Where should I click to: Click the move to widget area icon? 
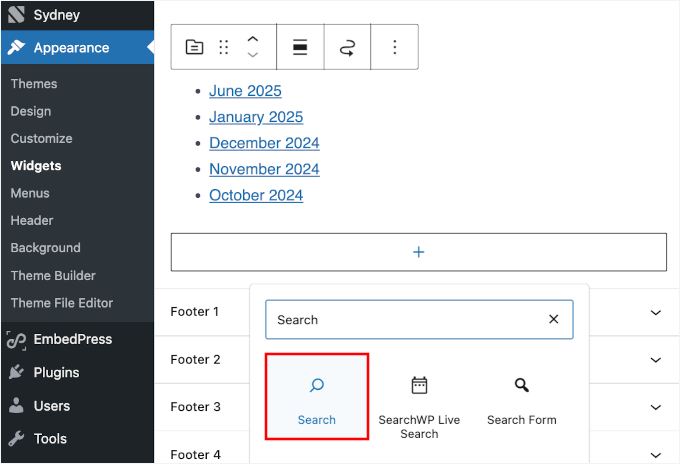click(x=347, y=47)
